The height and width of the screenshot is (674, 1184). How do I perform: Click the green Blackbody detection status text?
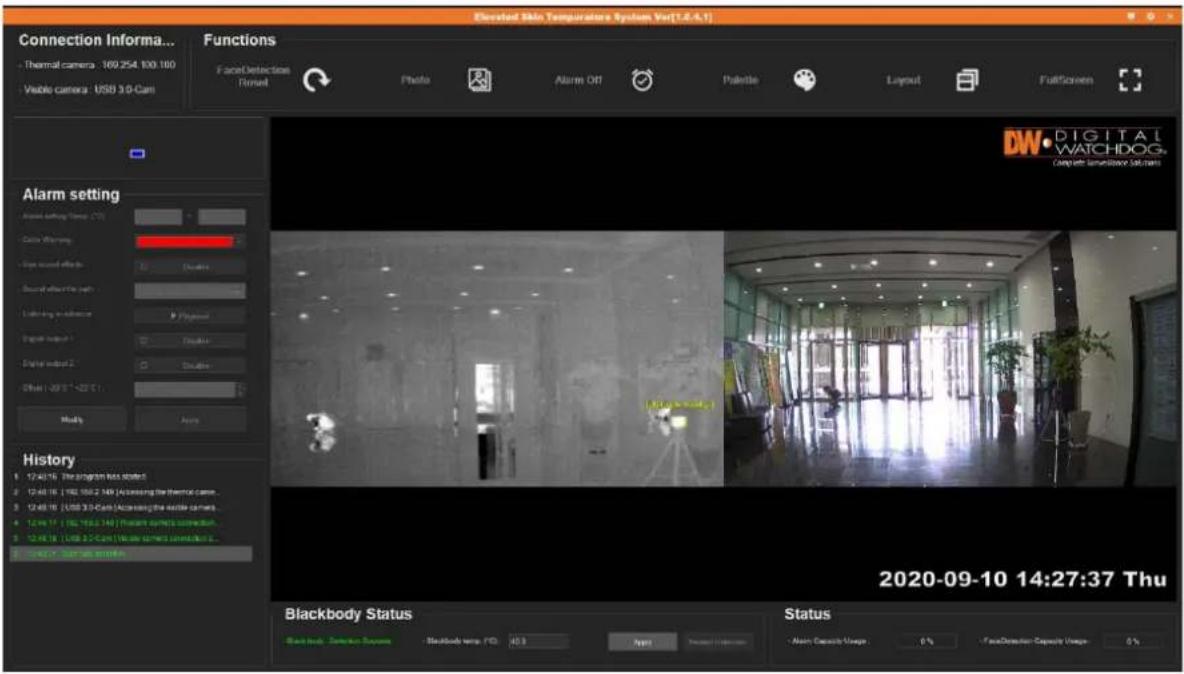[x=338, y=642]
